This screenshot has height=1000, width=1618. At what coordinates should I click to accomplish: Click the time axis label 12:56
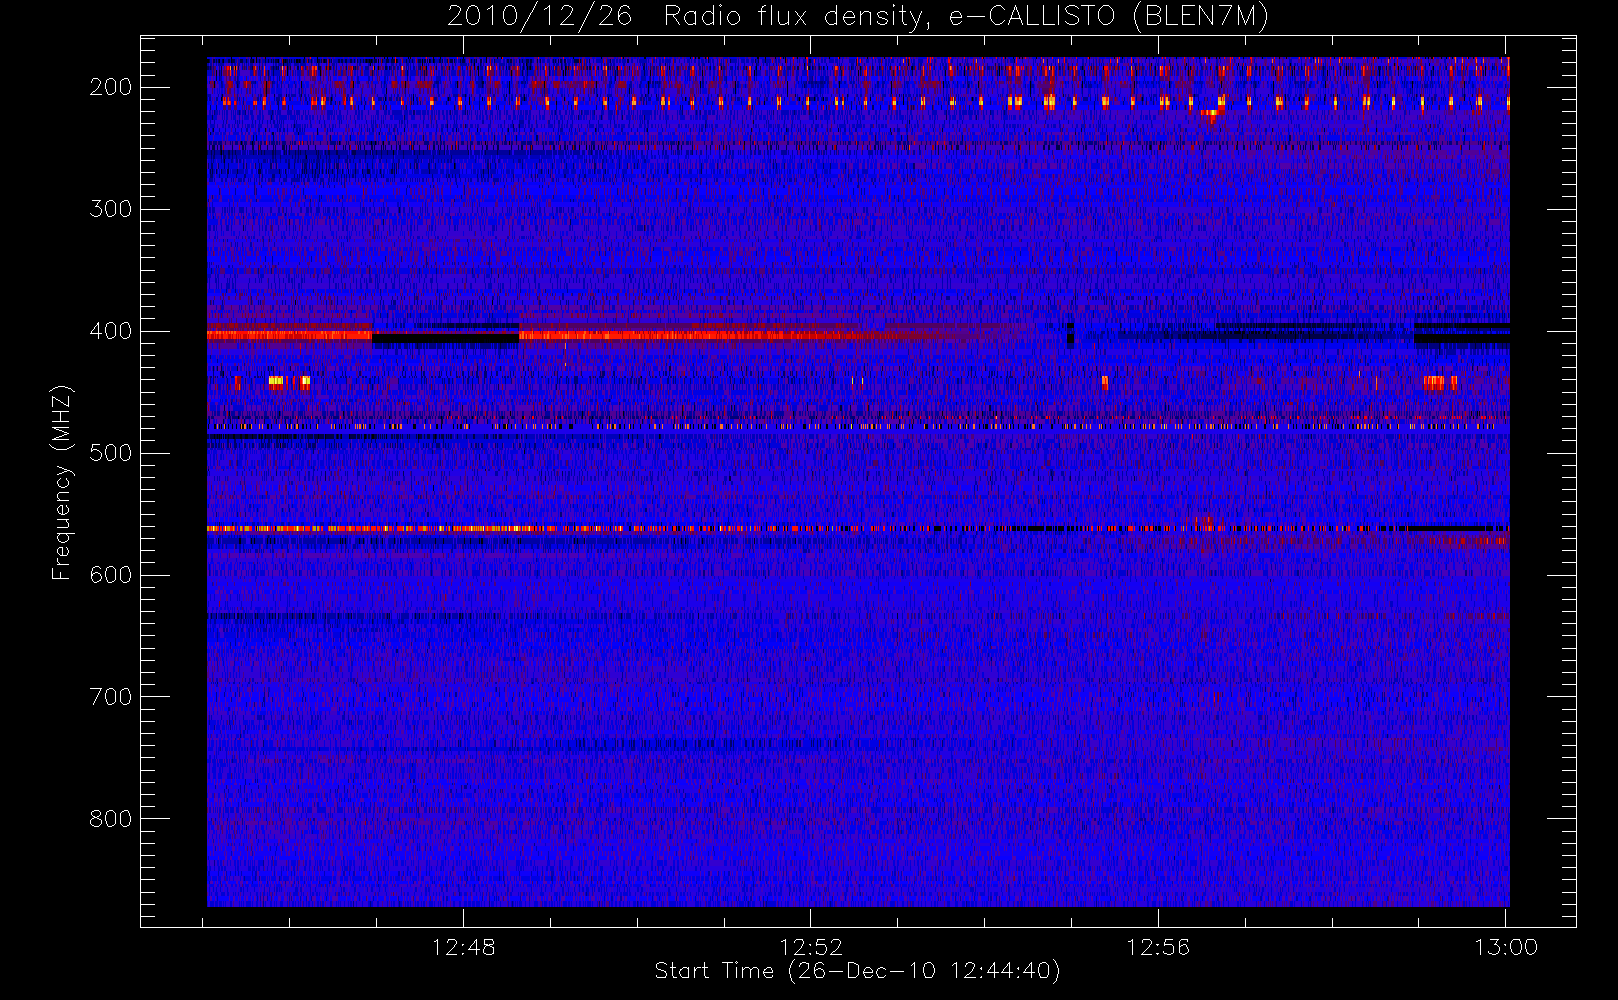1158,947
